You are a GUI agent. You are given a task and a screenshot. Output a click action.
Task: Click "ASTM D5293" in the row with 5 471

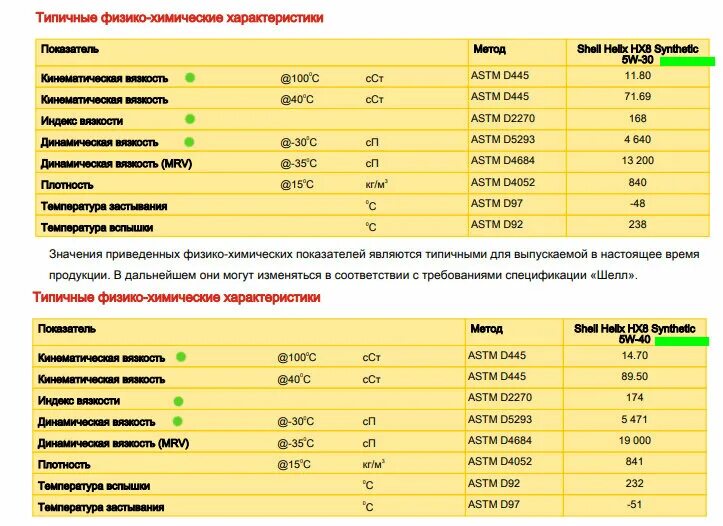(500, 420)
